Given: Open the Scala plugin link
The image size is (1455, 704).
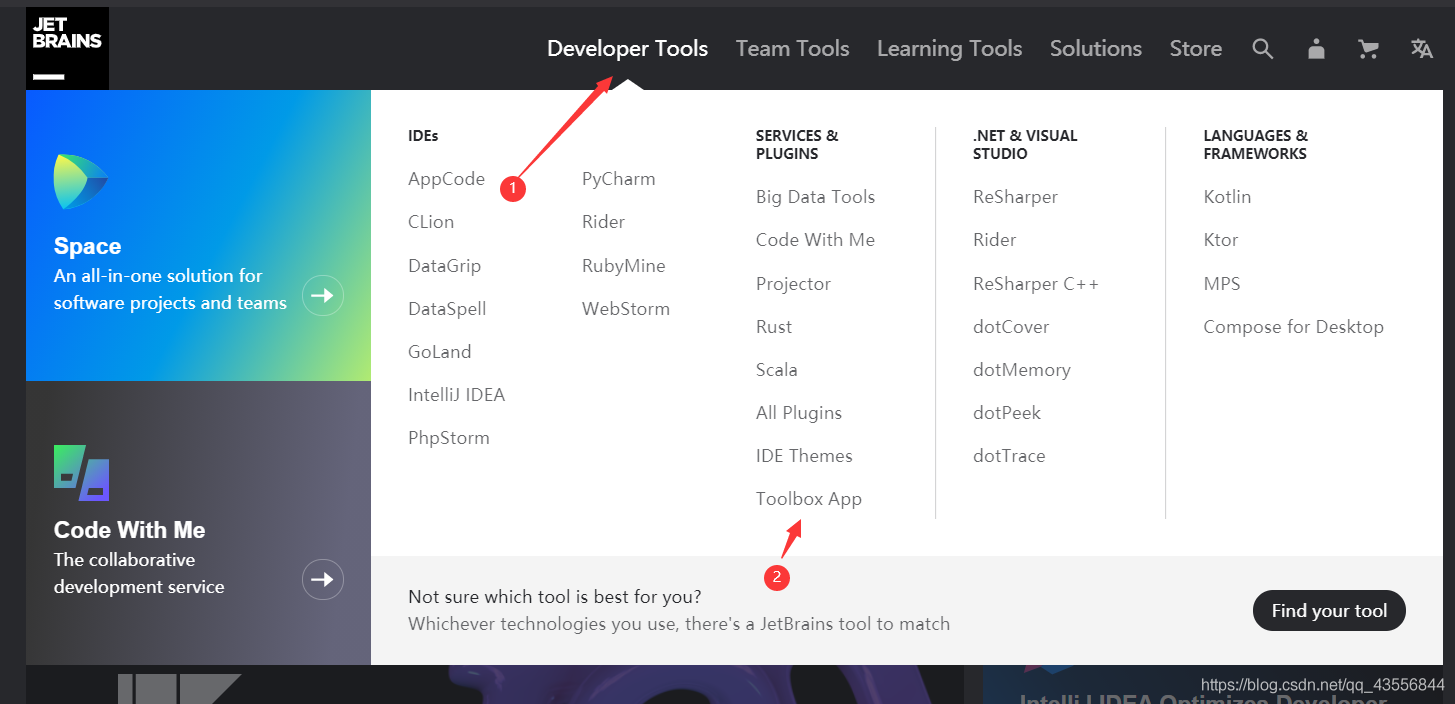Looking at the screenshot, I should point(776,370).
